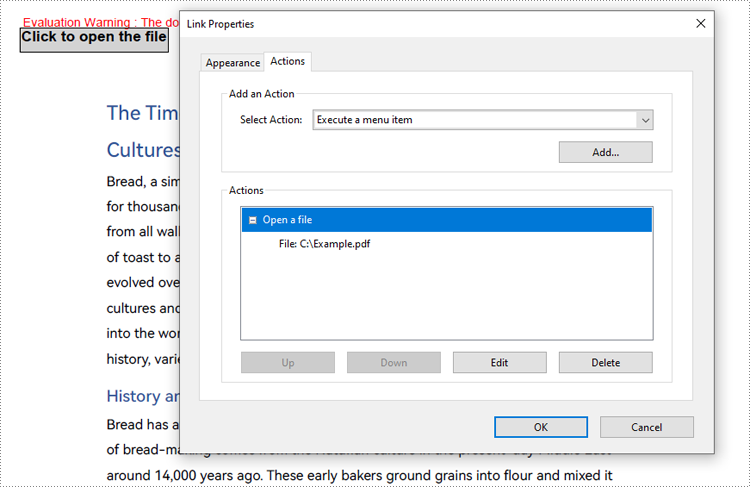Delete the selected action
750x487 pixels.
(606, 363)
